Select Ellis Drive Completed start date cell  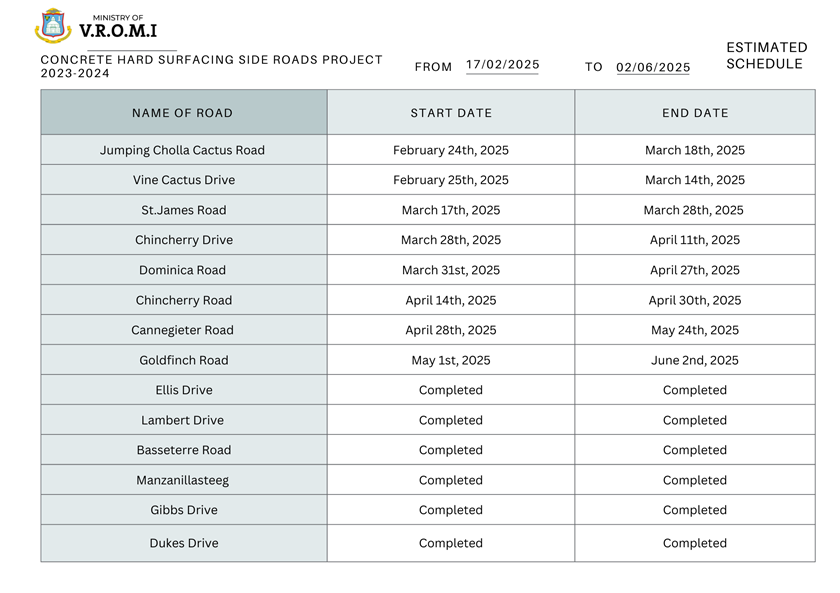[451, 390]
